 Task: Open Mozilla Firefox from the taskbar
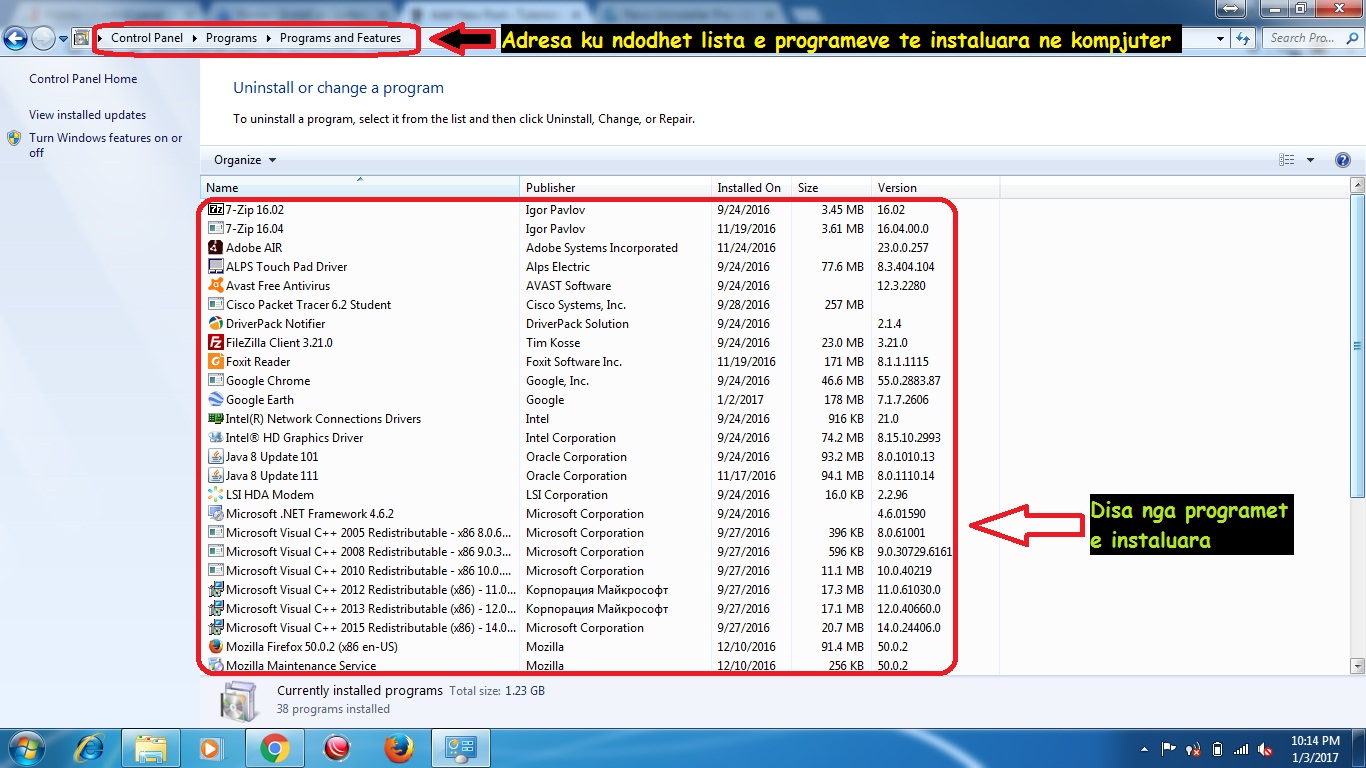398,747
